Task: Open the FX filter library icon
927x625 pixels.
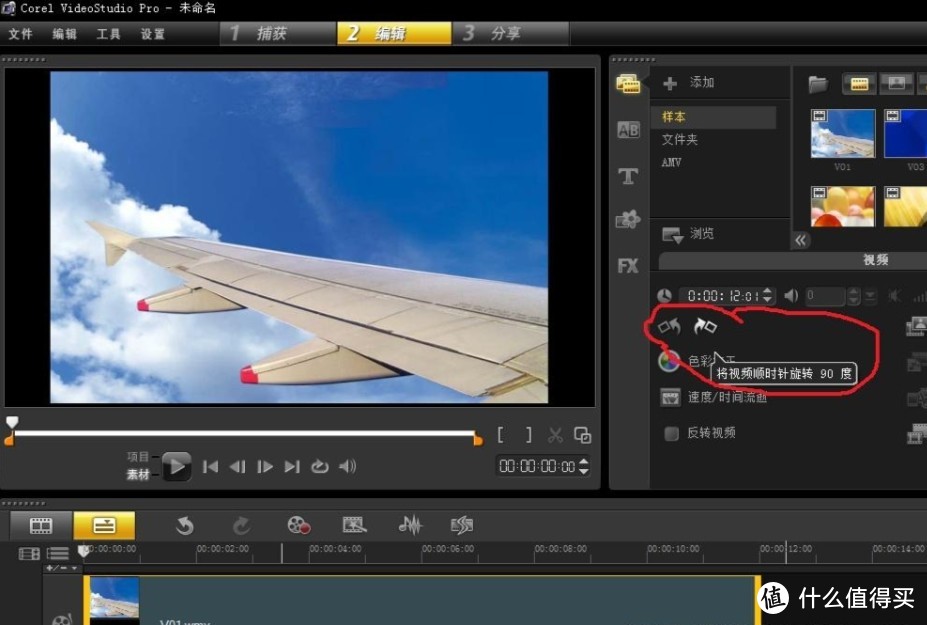Action: 628,266
